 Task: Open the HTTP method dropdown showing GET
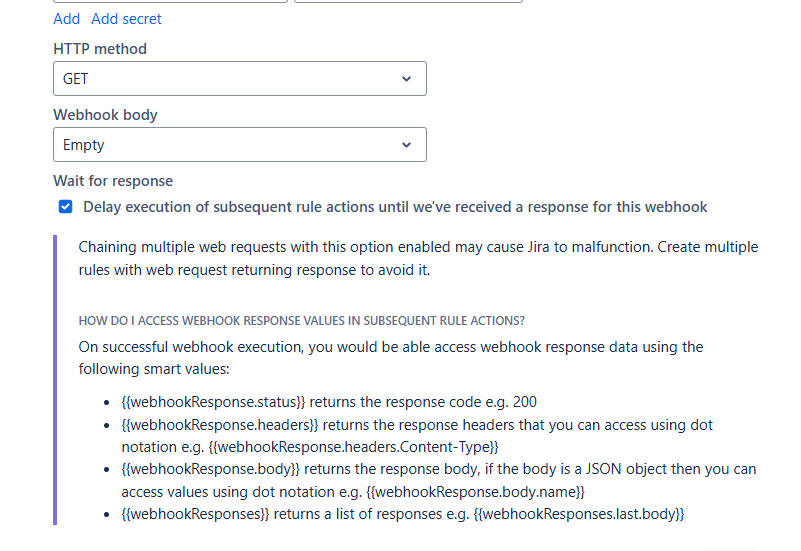230,79
